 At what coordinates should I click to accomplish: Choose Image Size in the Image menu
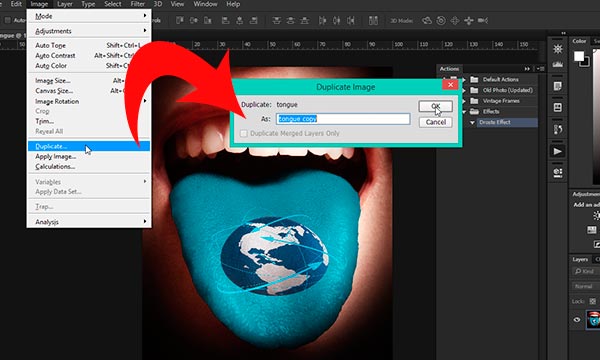click(x=89, y=80)
